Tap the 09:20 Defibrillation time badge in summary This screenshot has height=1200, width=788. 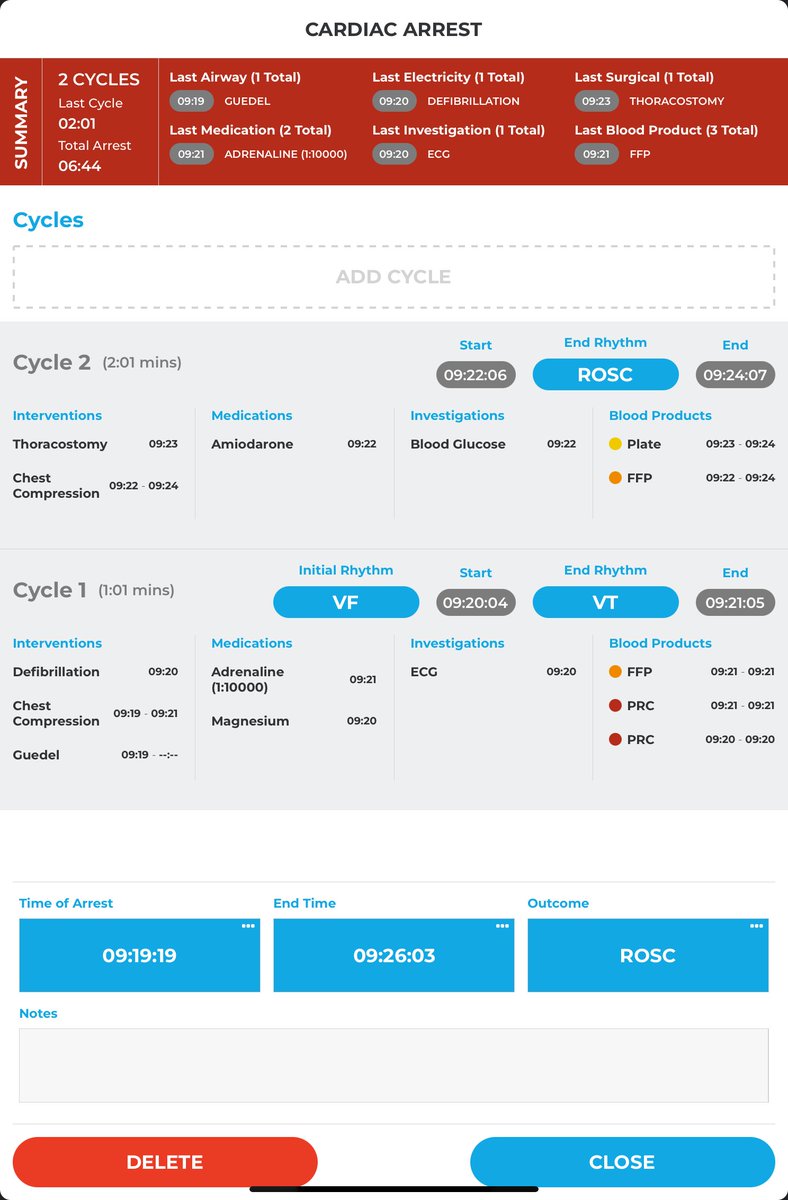pyautogui.click(x=394, y=101)
